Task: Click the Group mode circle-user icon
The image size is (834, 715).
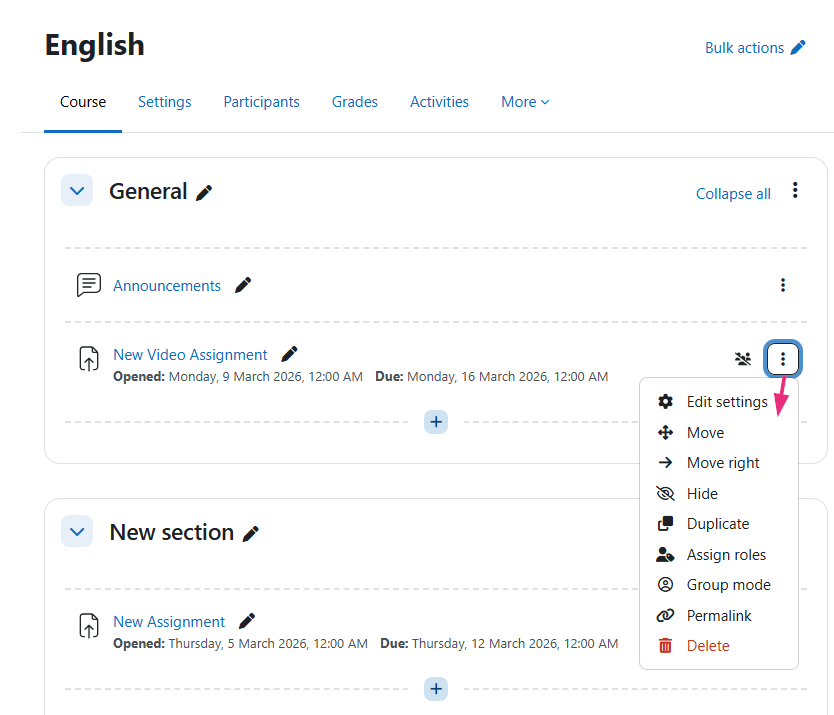Action: (665, 585)
